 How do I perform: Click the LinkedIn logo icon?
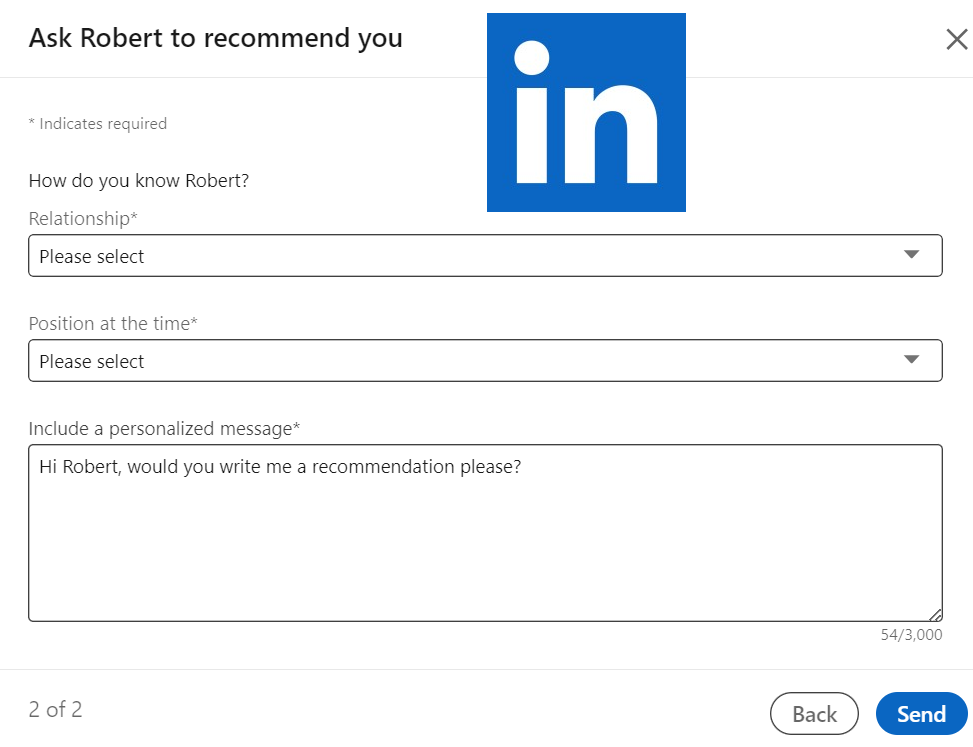pos(586,111)
